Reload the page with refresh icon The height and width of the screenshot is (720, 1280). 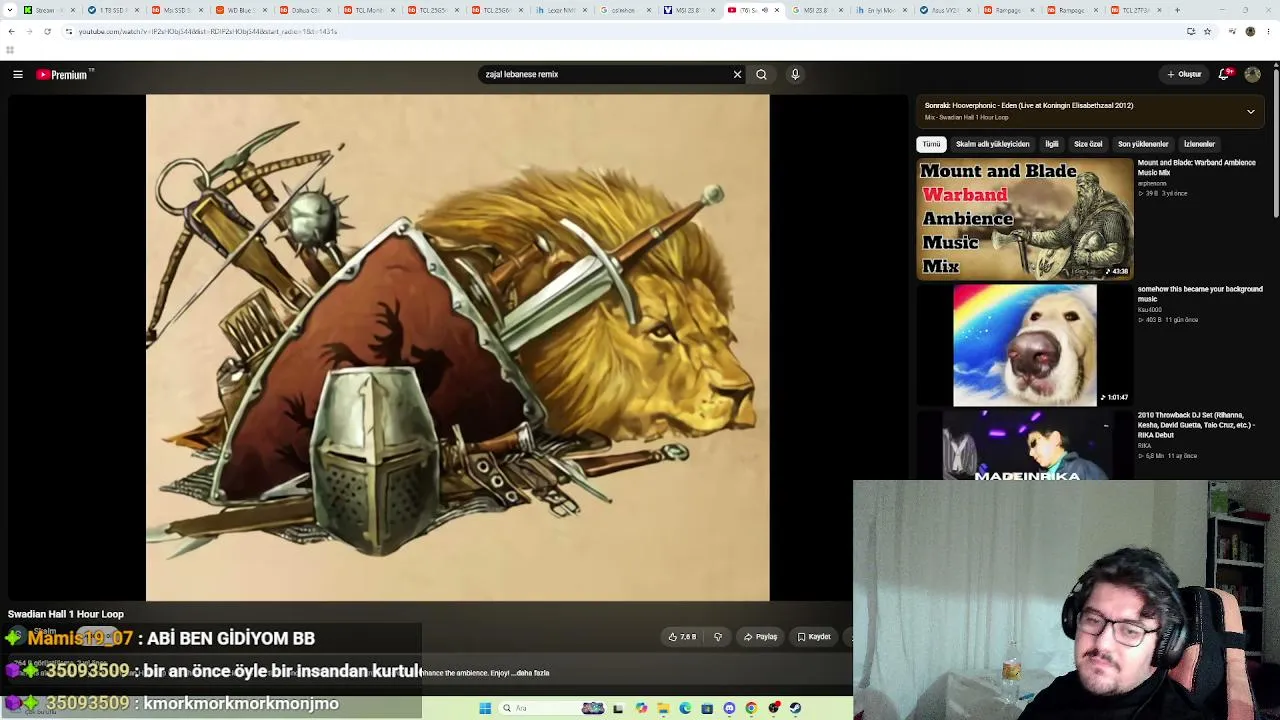[x=47, y=31]
